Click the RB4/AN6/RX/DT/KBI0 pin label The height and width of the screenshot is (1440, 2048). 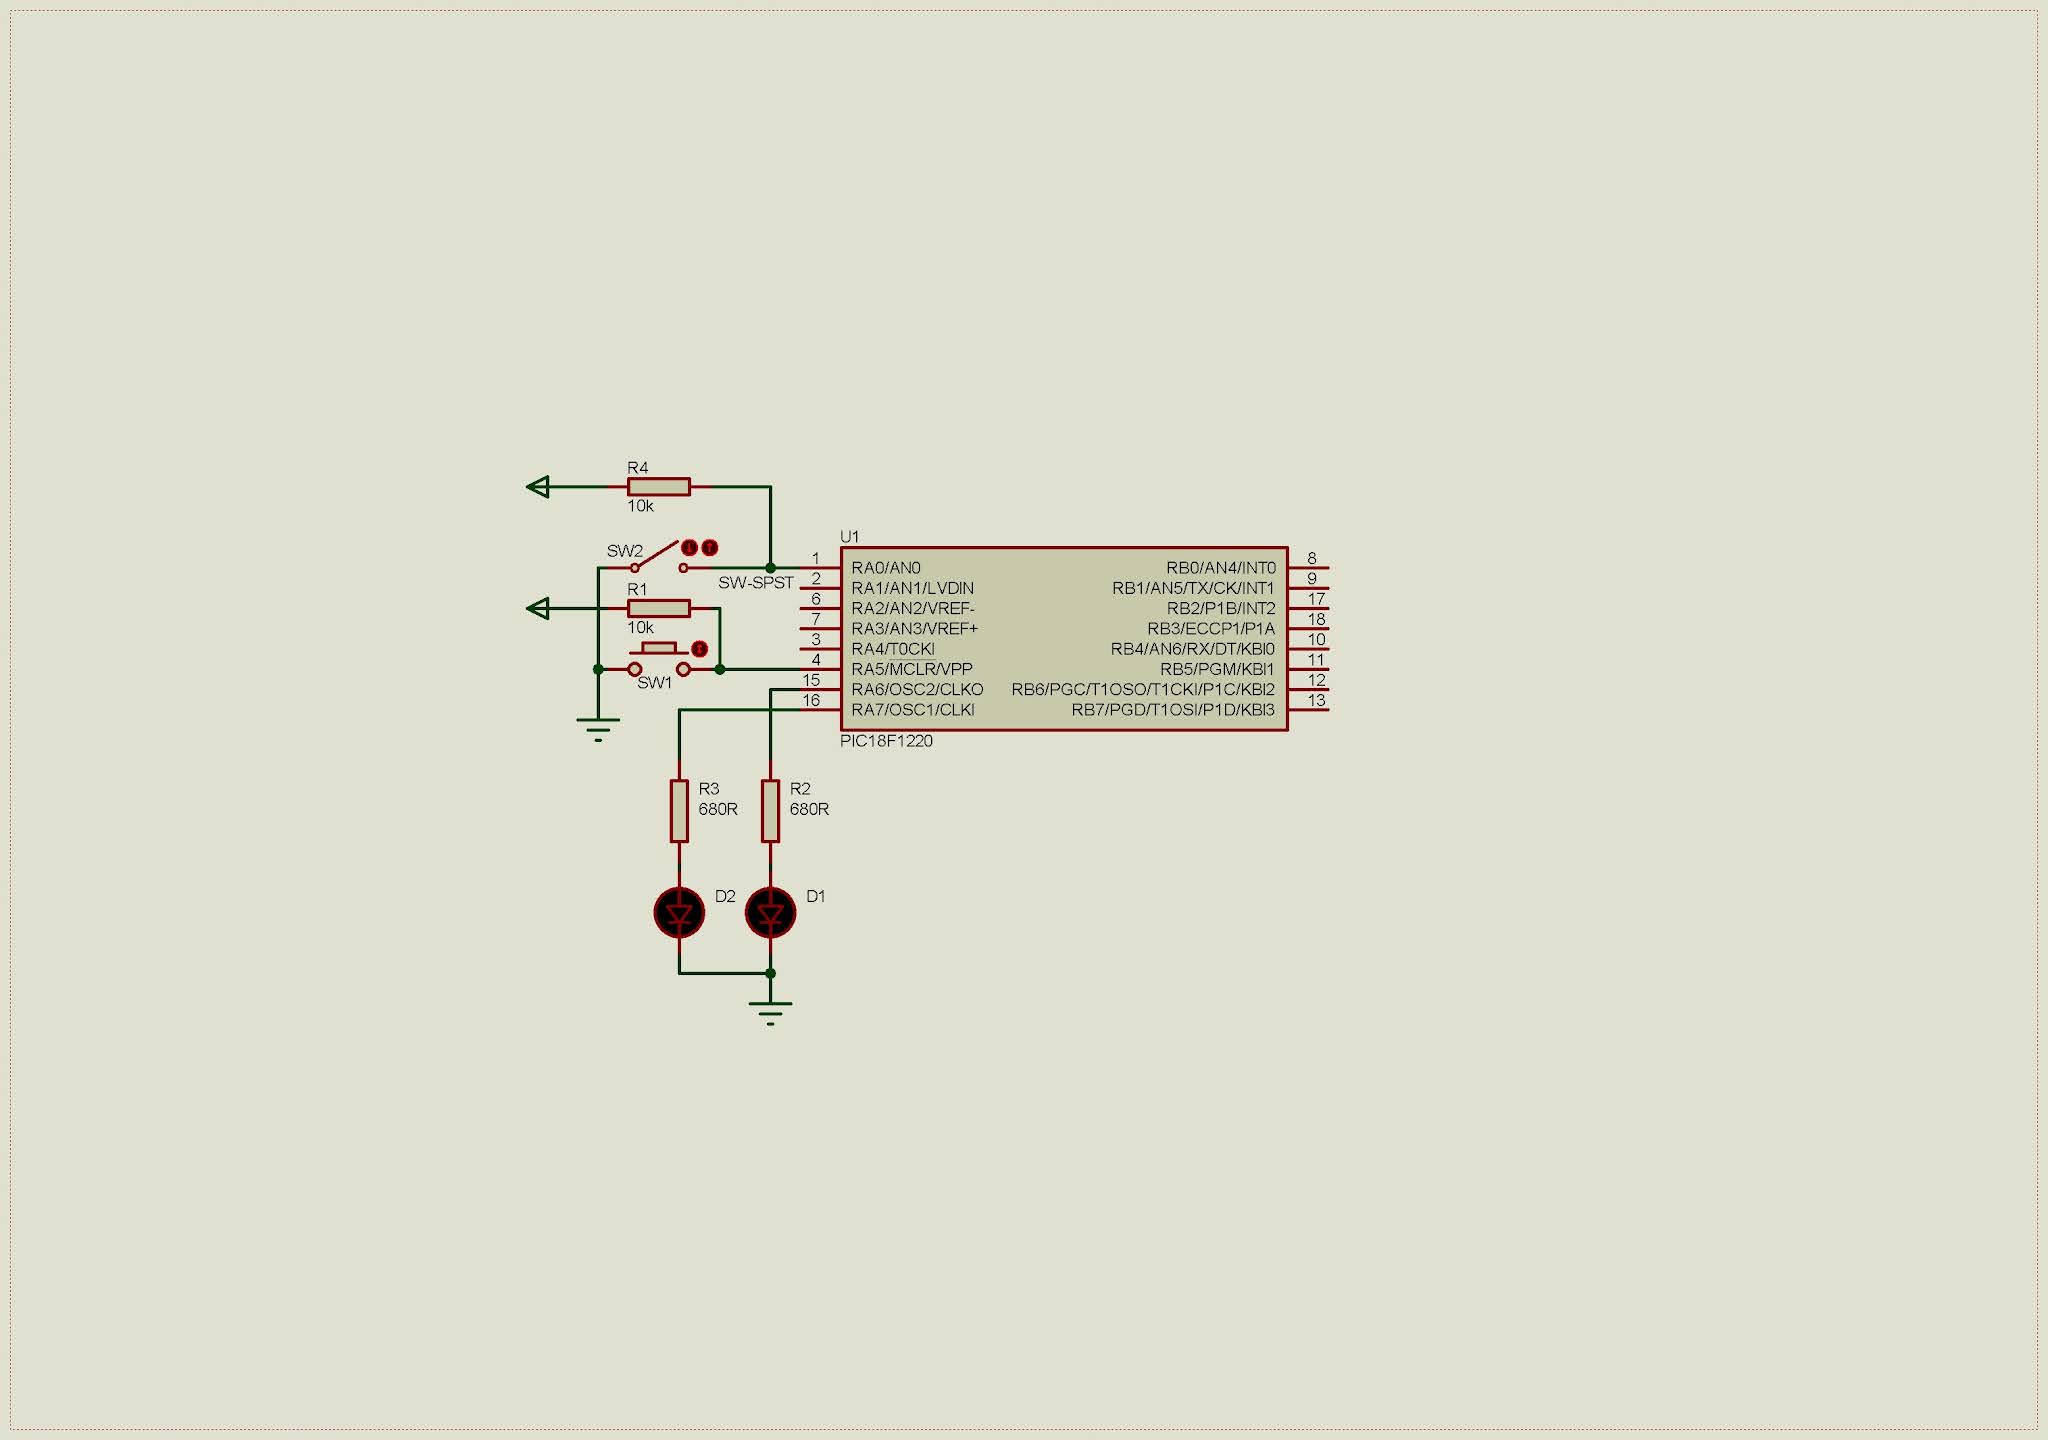point(1193,649)
